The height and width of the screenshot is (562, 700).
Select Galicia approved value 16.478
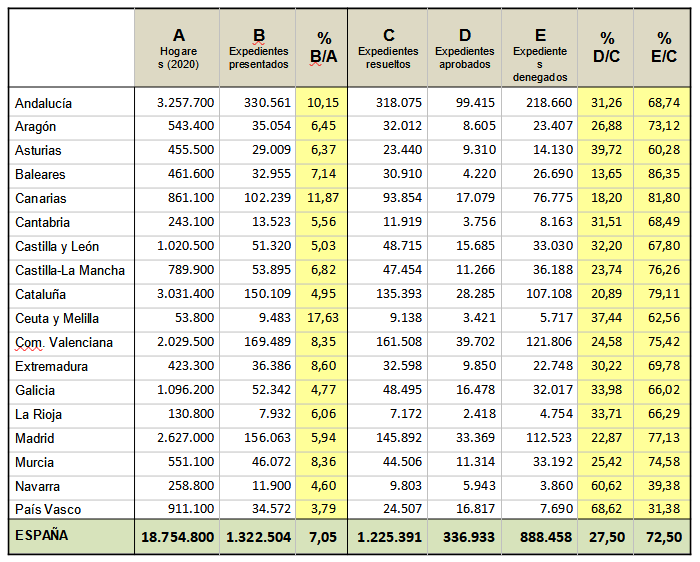tap(475, 390)
